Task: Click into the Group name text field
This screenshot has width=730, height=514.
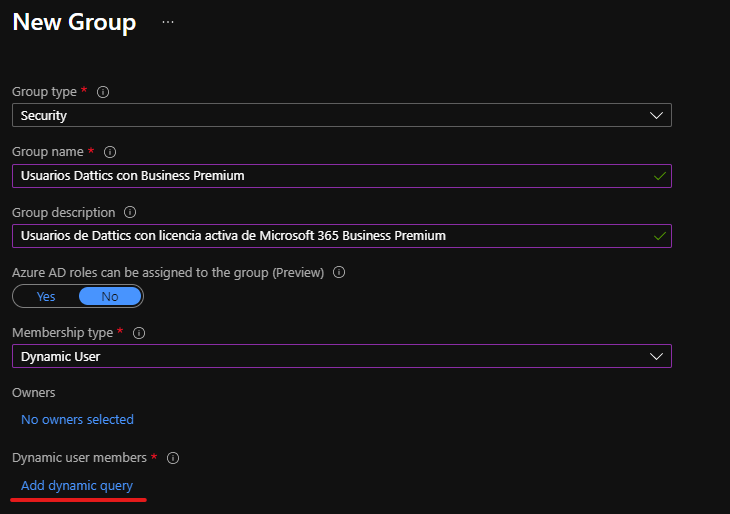Action: tap(320, 176)
